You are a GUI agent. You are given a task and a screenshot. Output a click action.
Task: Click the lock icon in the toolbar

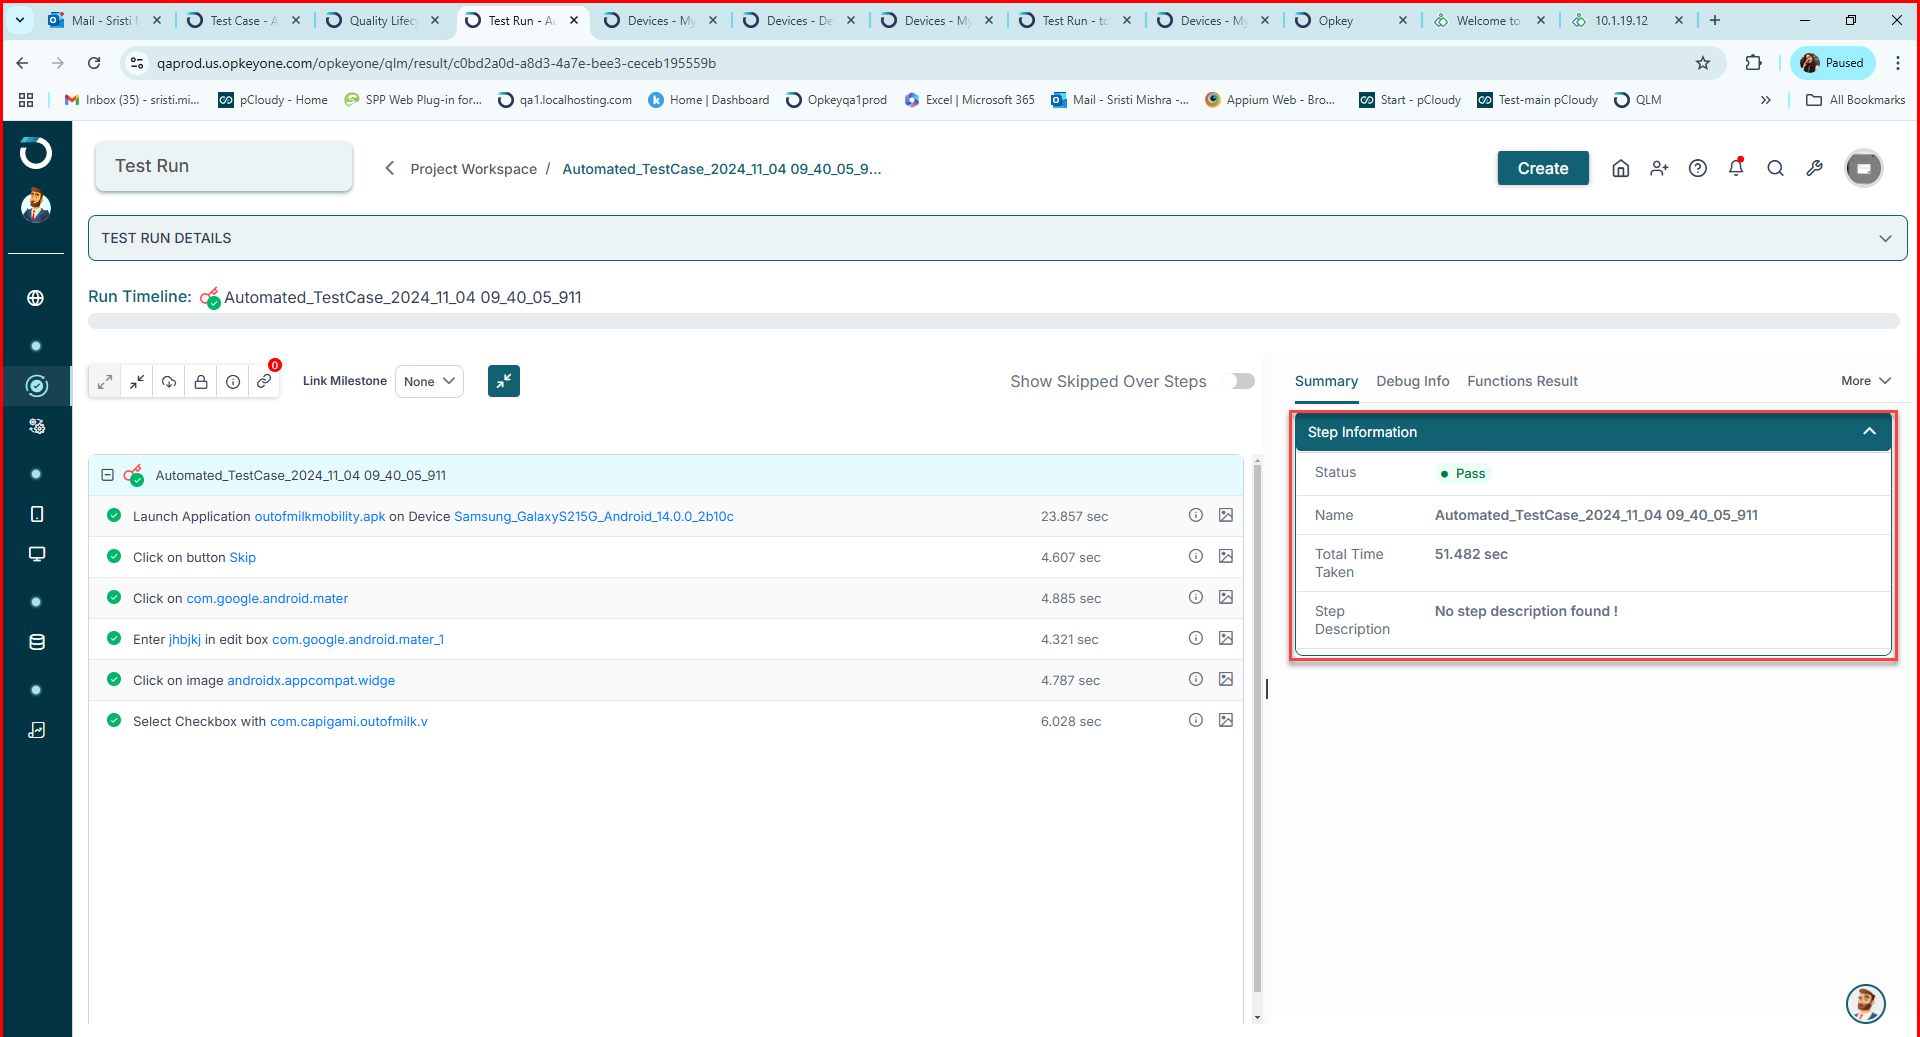[x=201, y=381]
